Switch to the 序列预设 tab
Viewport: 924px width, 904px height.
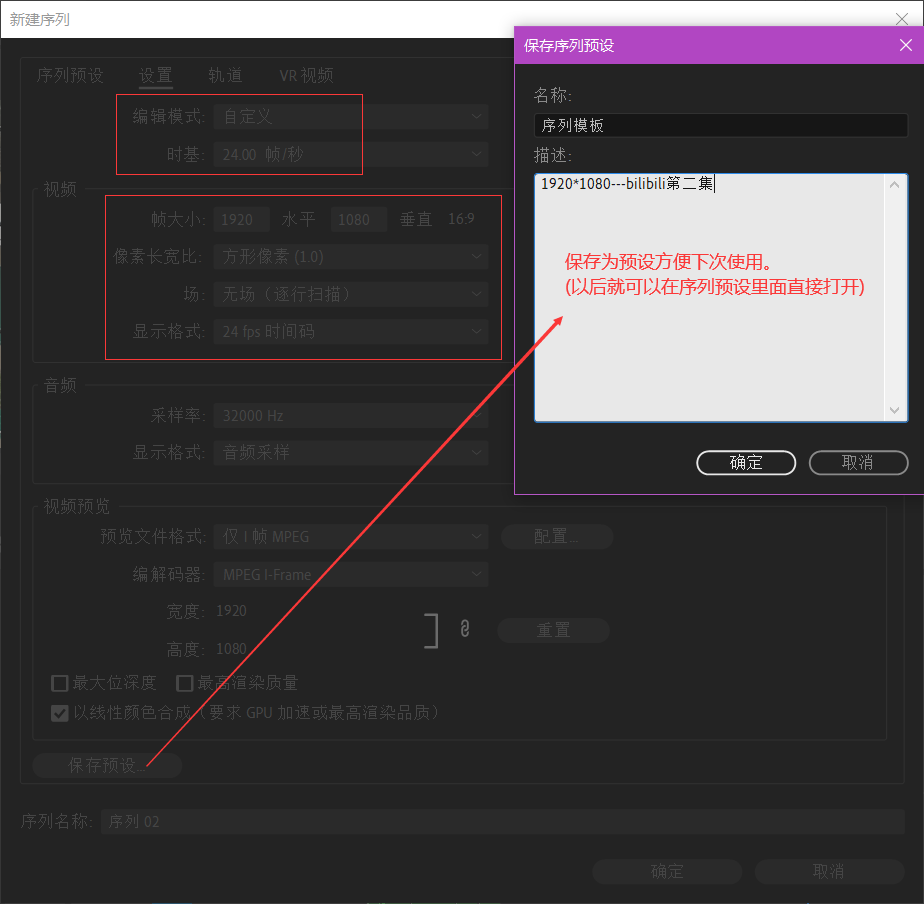70,75
